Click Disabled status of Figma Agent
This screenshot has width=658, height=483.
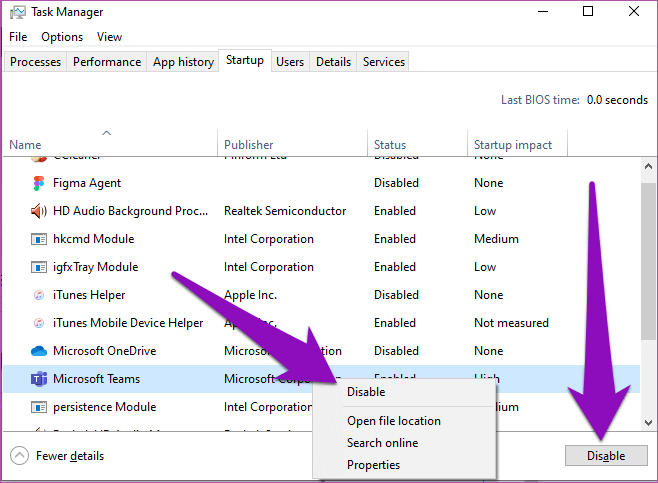(x=396, y=183)
